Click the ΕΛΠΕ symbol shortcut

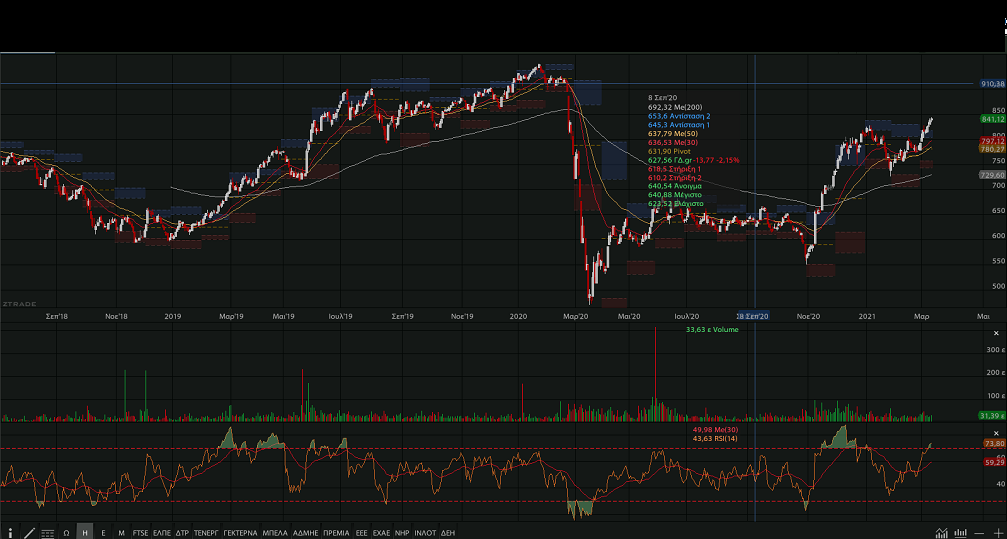click(x=162, y=532)
